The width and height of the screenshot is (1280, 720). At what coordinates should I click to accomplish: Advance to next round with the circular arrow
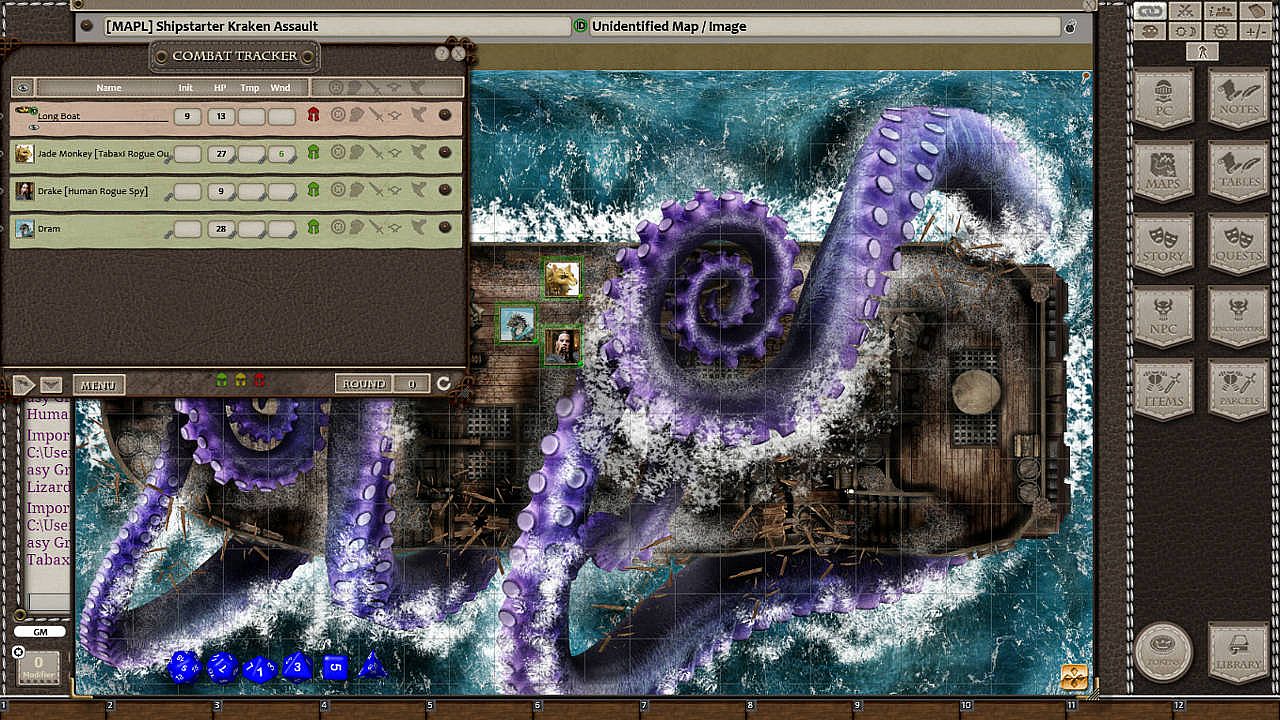click(x=444, y=384)
